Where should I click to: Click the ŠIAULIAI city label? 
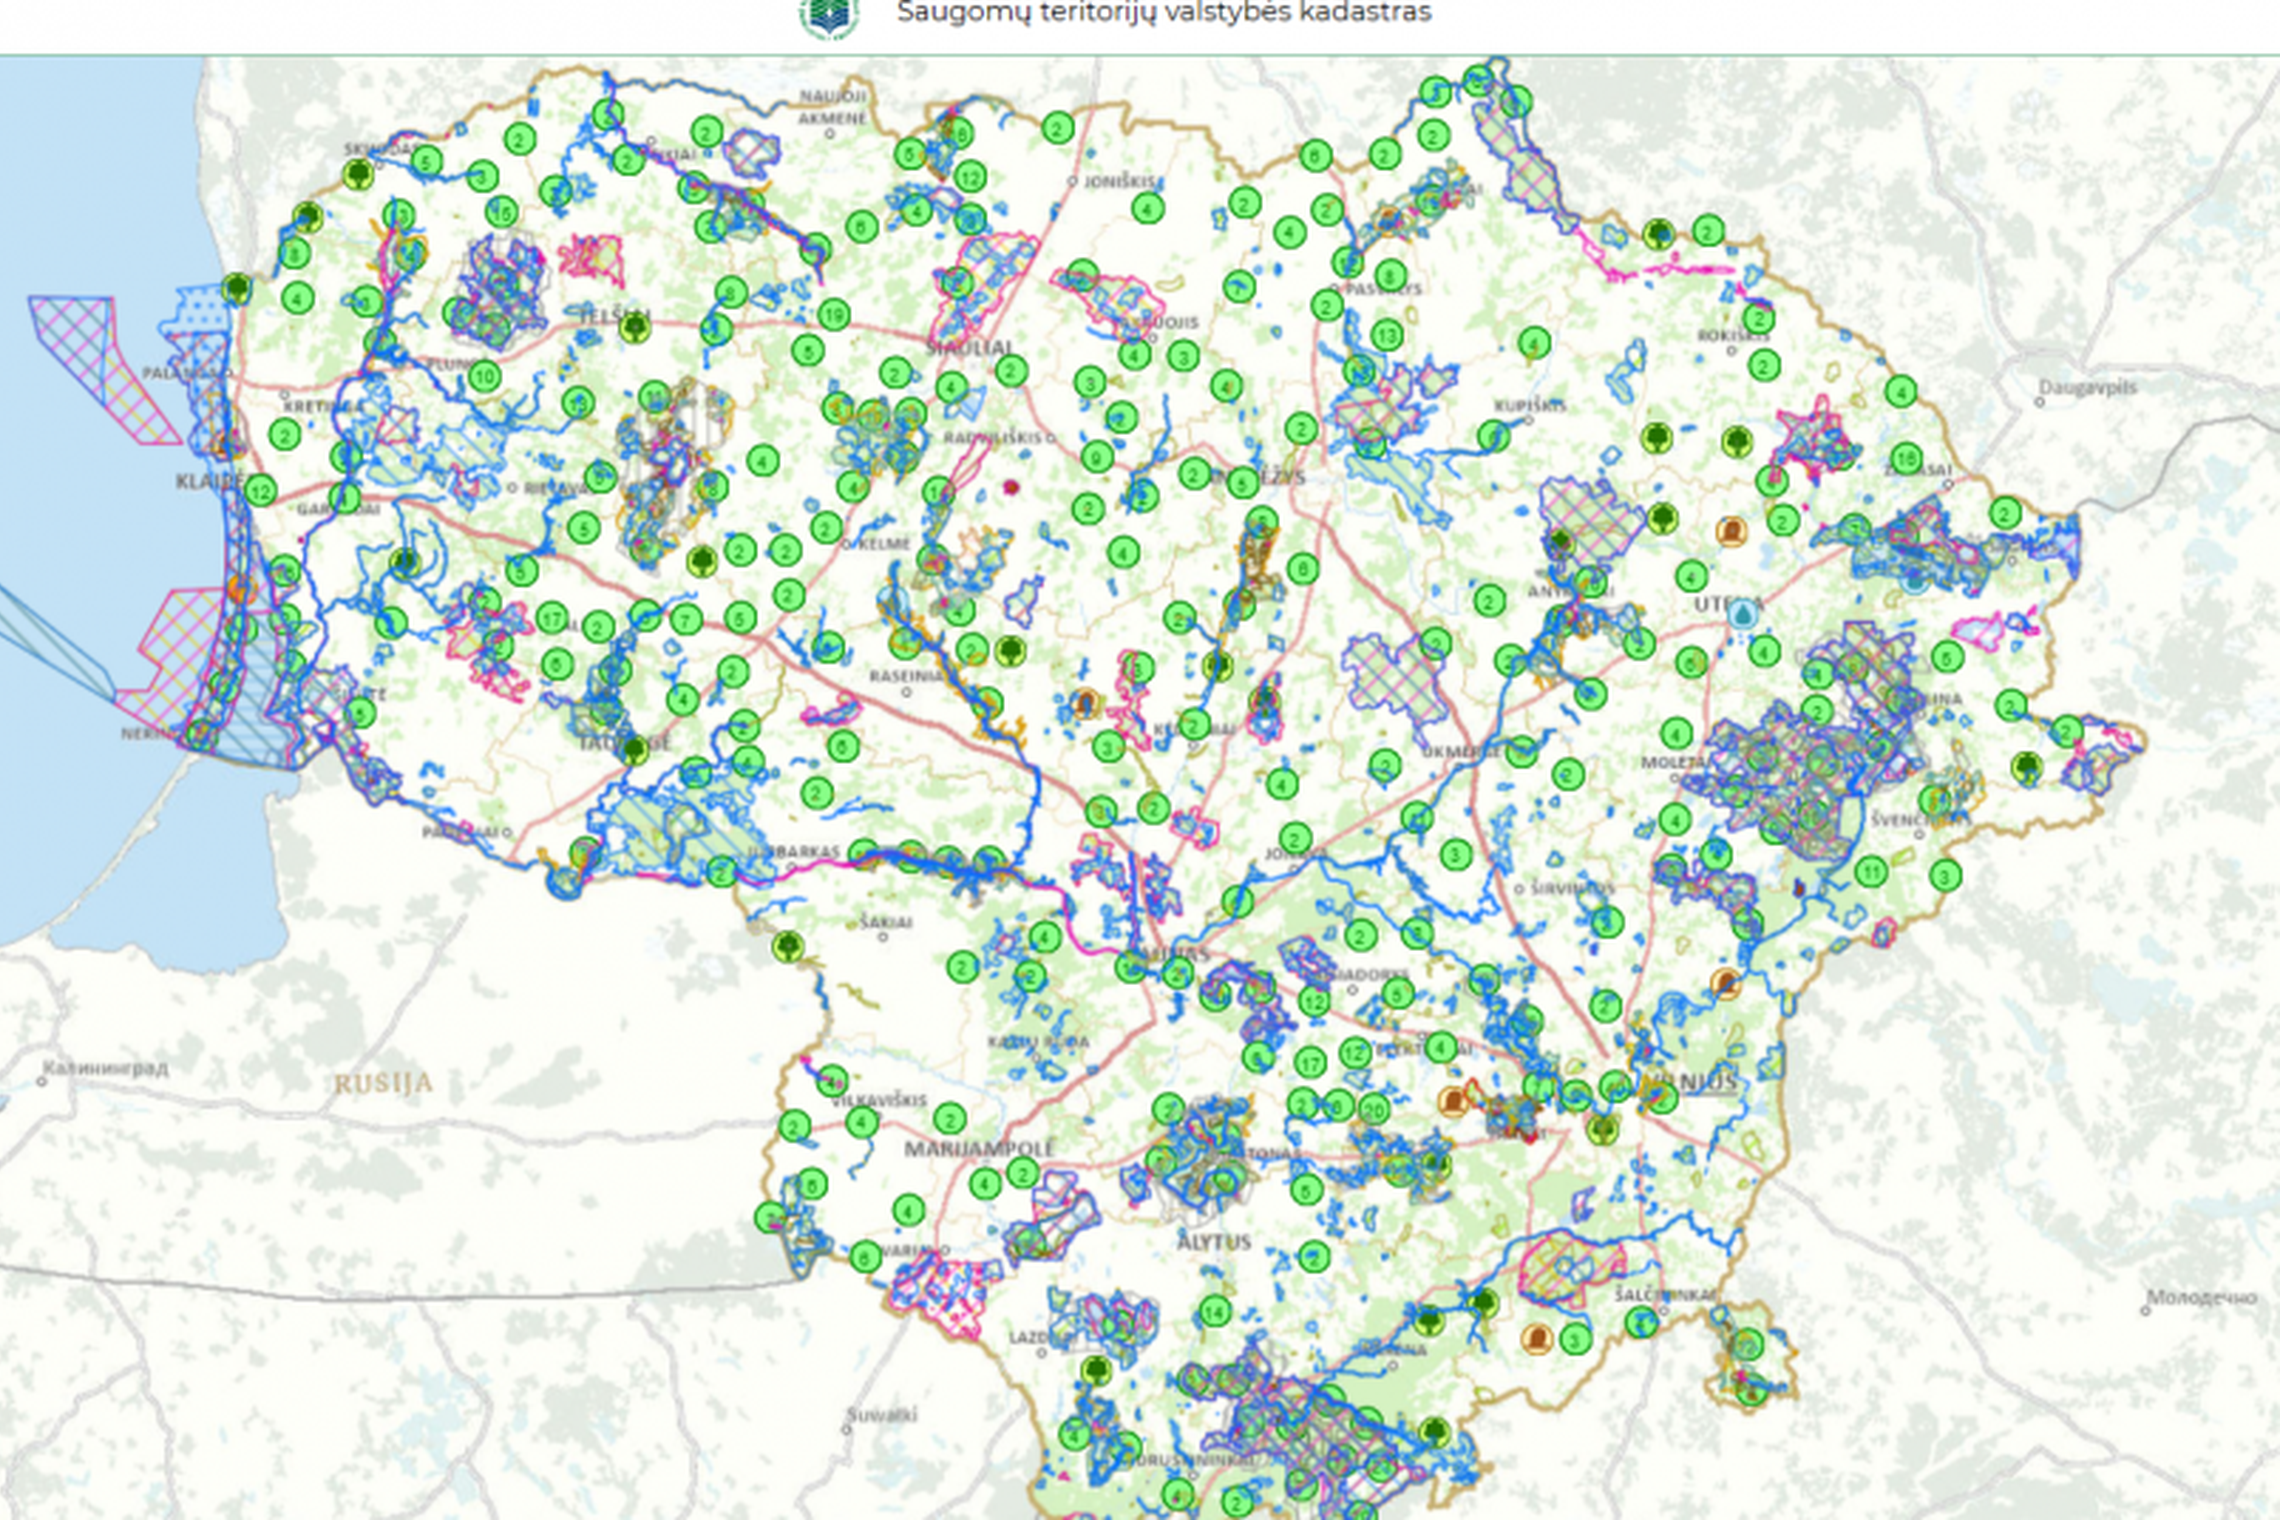click(x=969, y=348)
